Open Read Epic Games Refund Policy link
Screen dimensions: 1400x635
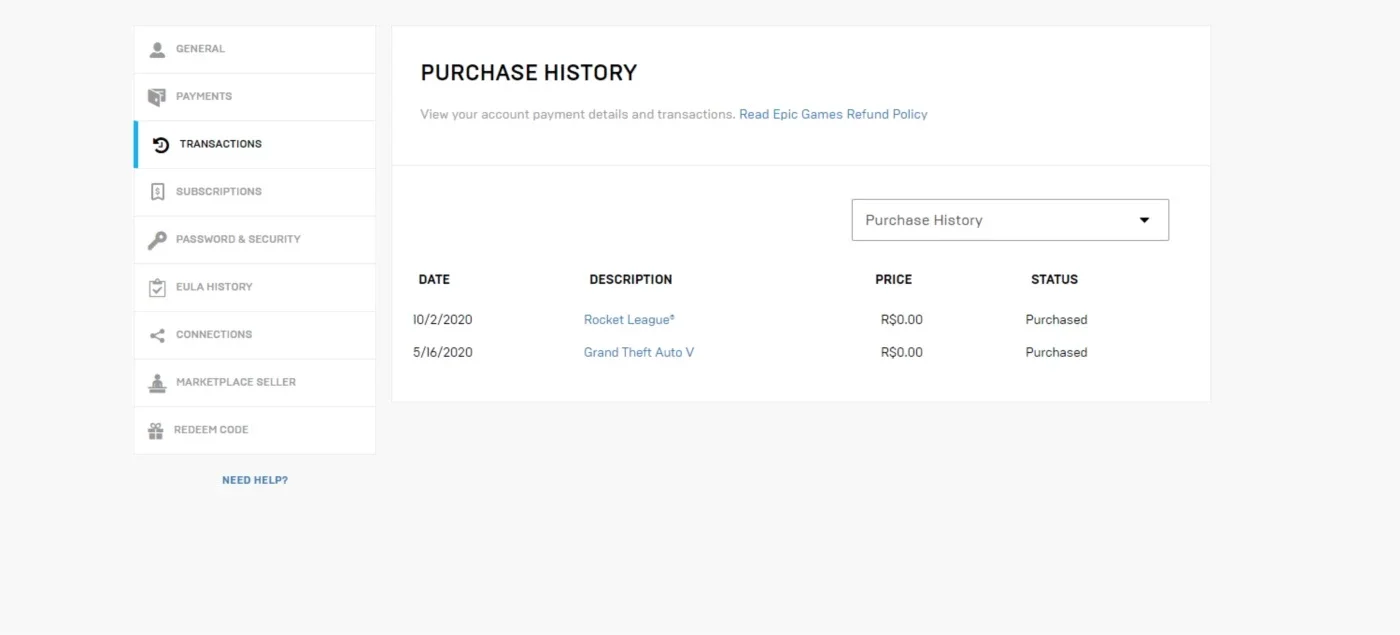(833, 114)
